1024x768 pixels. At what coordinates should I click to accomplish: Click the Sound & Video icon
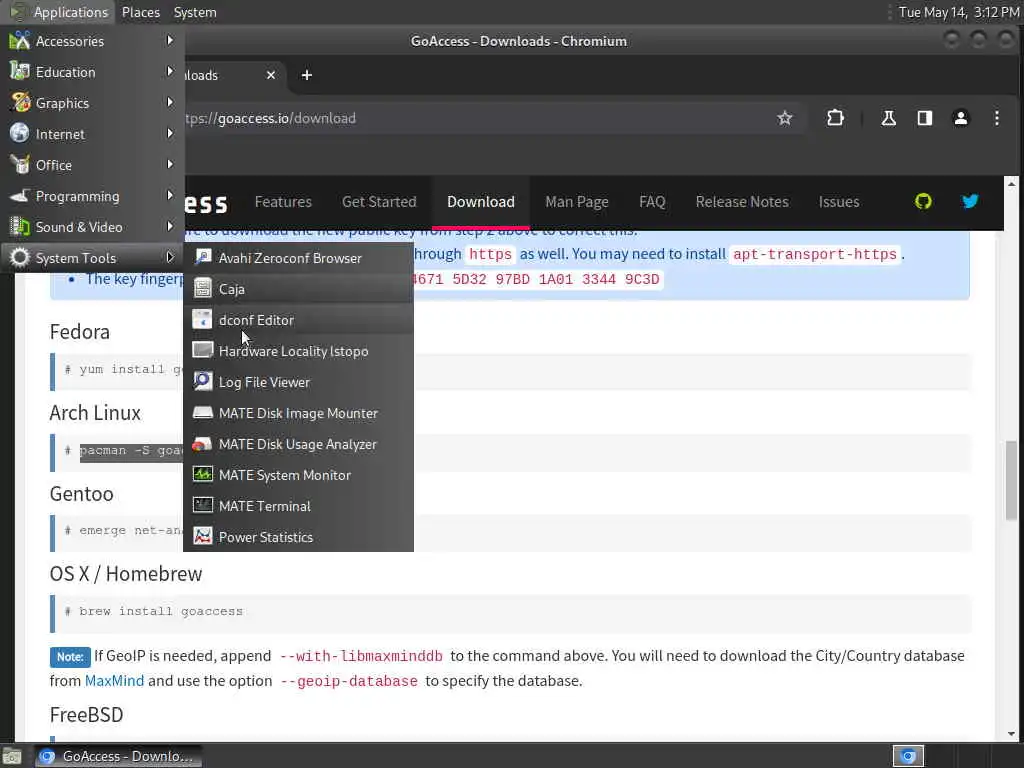(x=20, y=227)
